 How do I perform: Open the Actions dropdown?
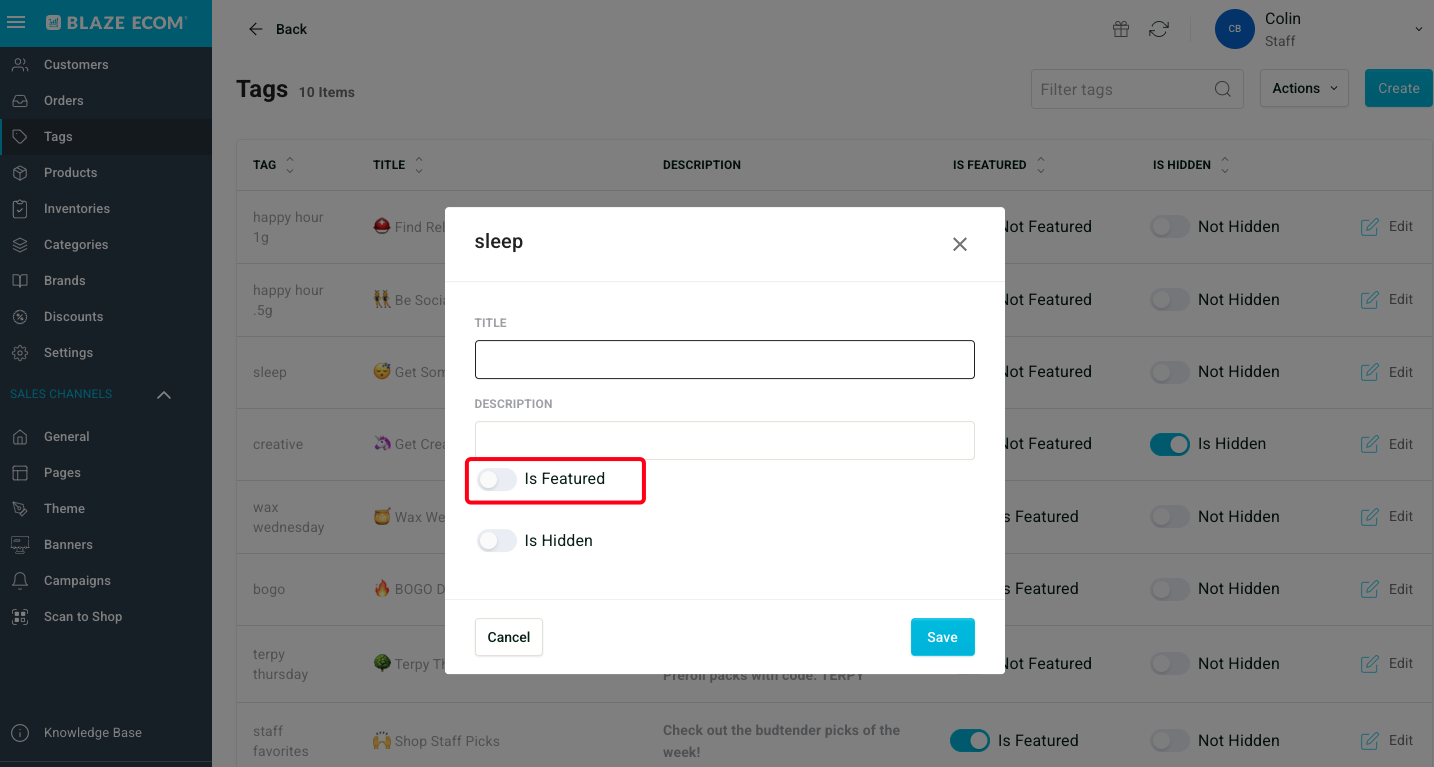tap(1304, 88)
